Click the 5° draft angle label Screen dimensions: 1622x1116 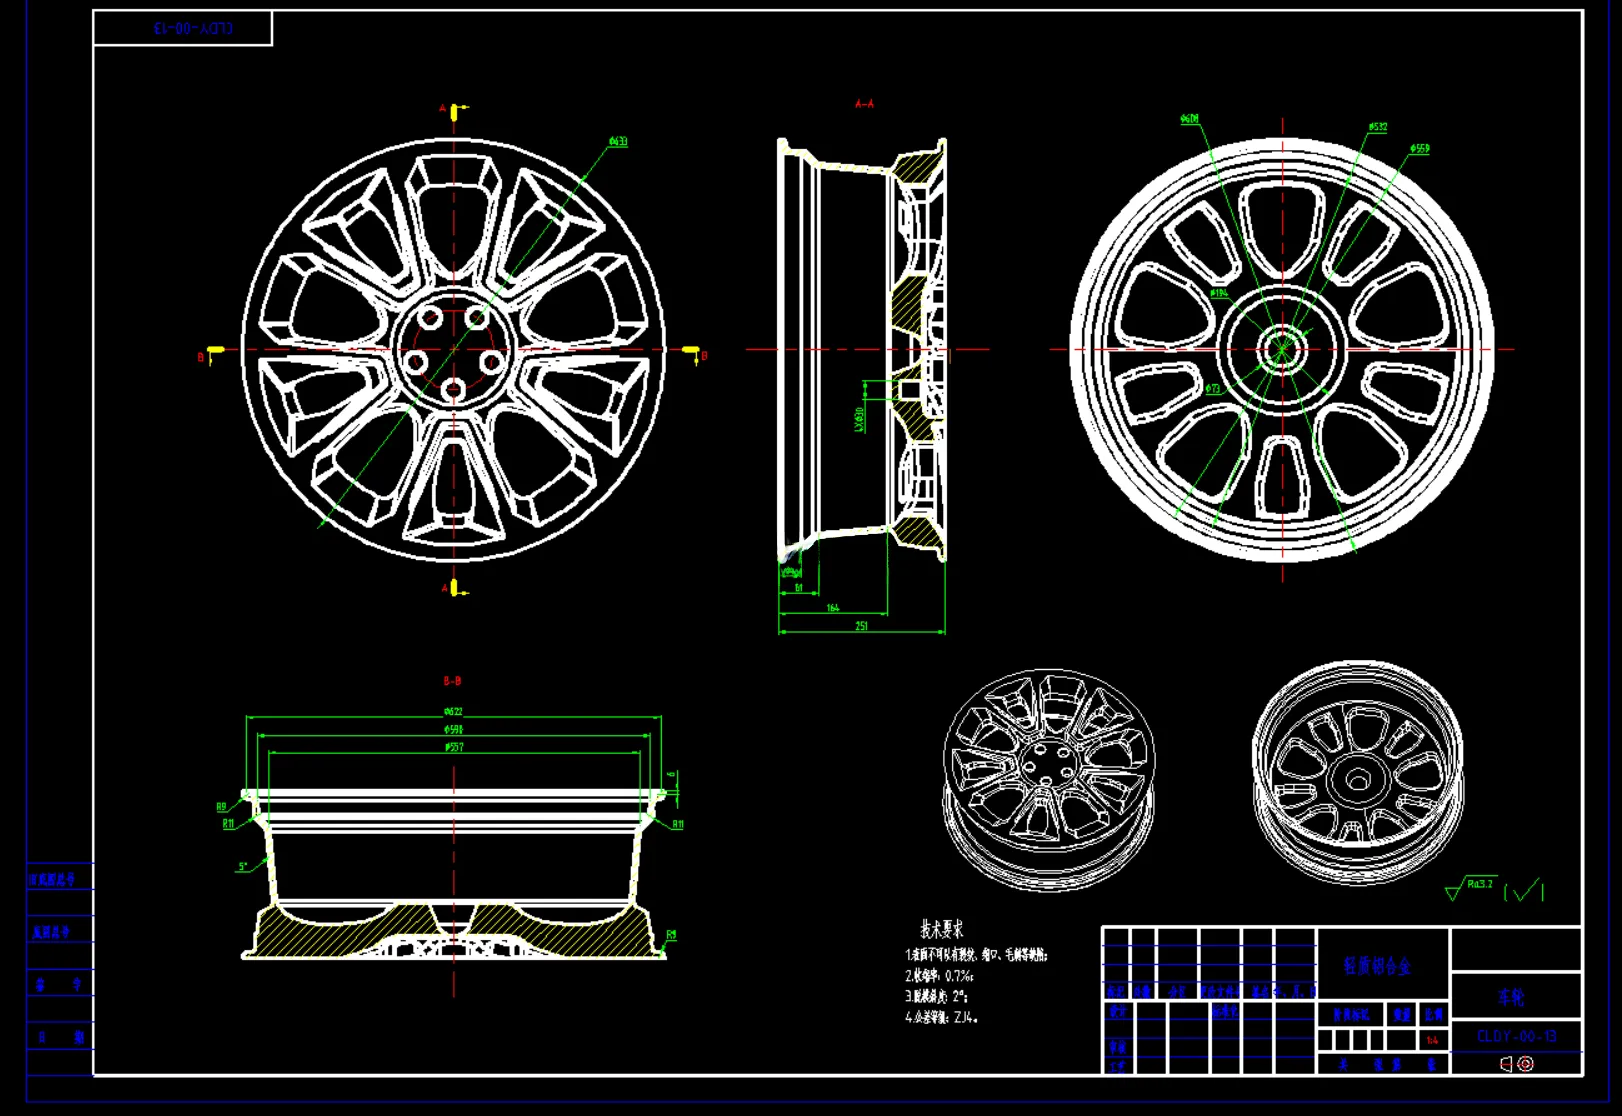coord(243,867)
